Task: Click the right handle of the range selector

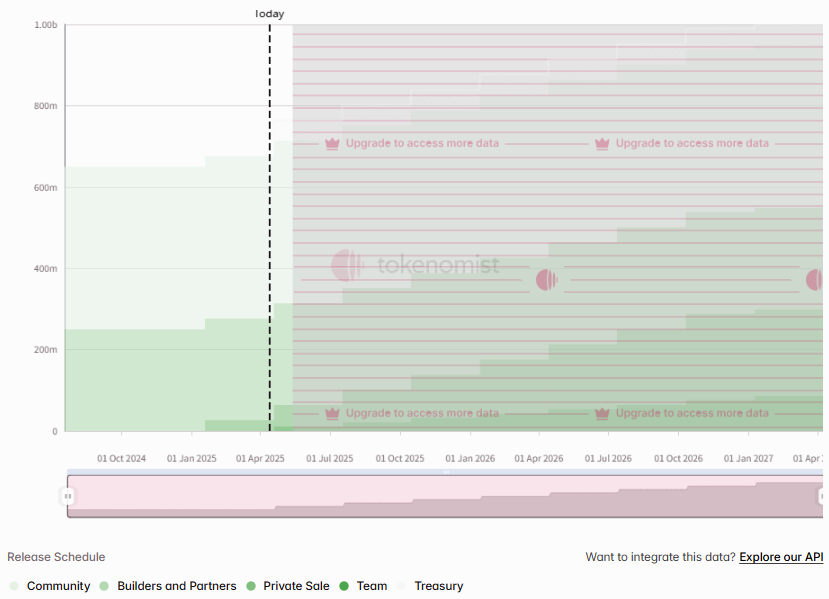Action: click(822, 496)
